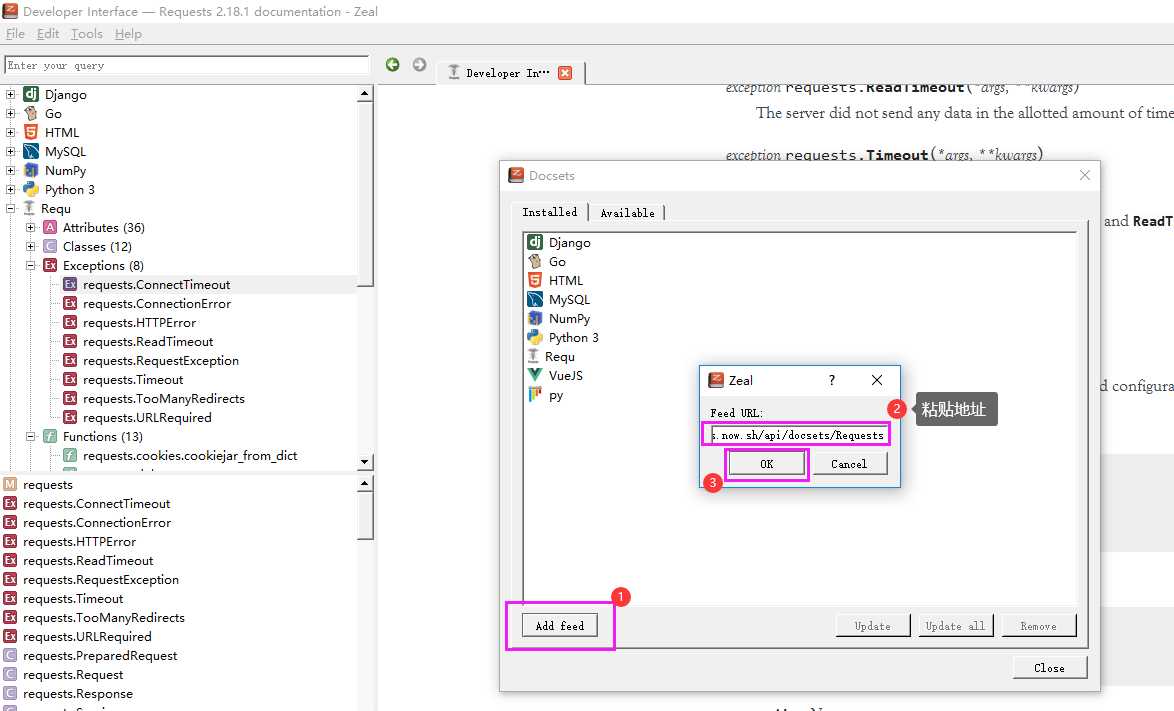Expand the Go tree node
This screenshot has height=711, width=1174.
click(10, 113)
